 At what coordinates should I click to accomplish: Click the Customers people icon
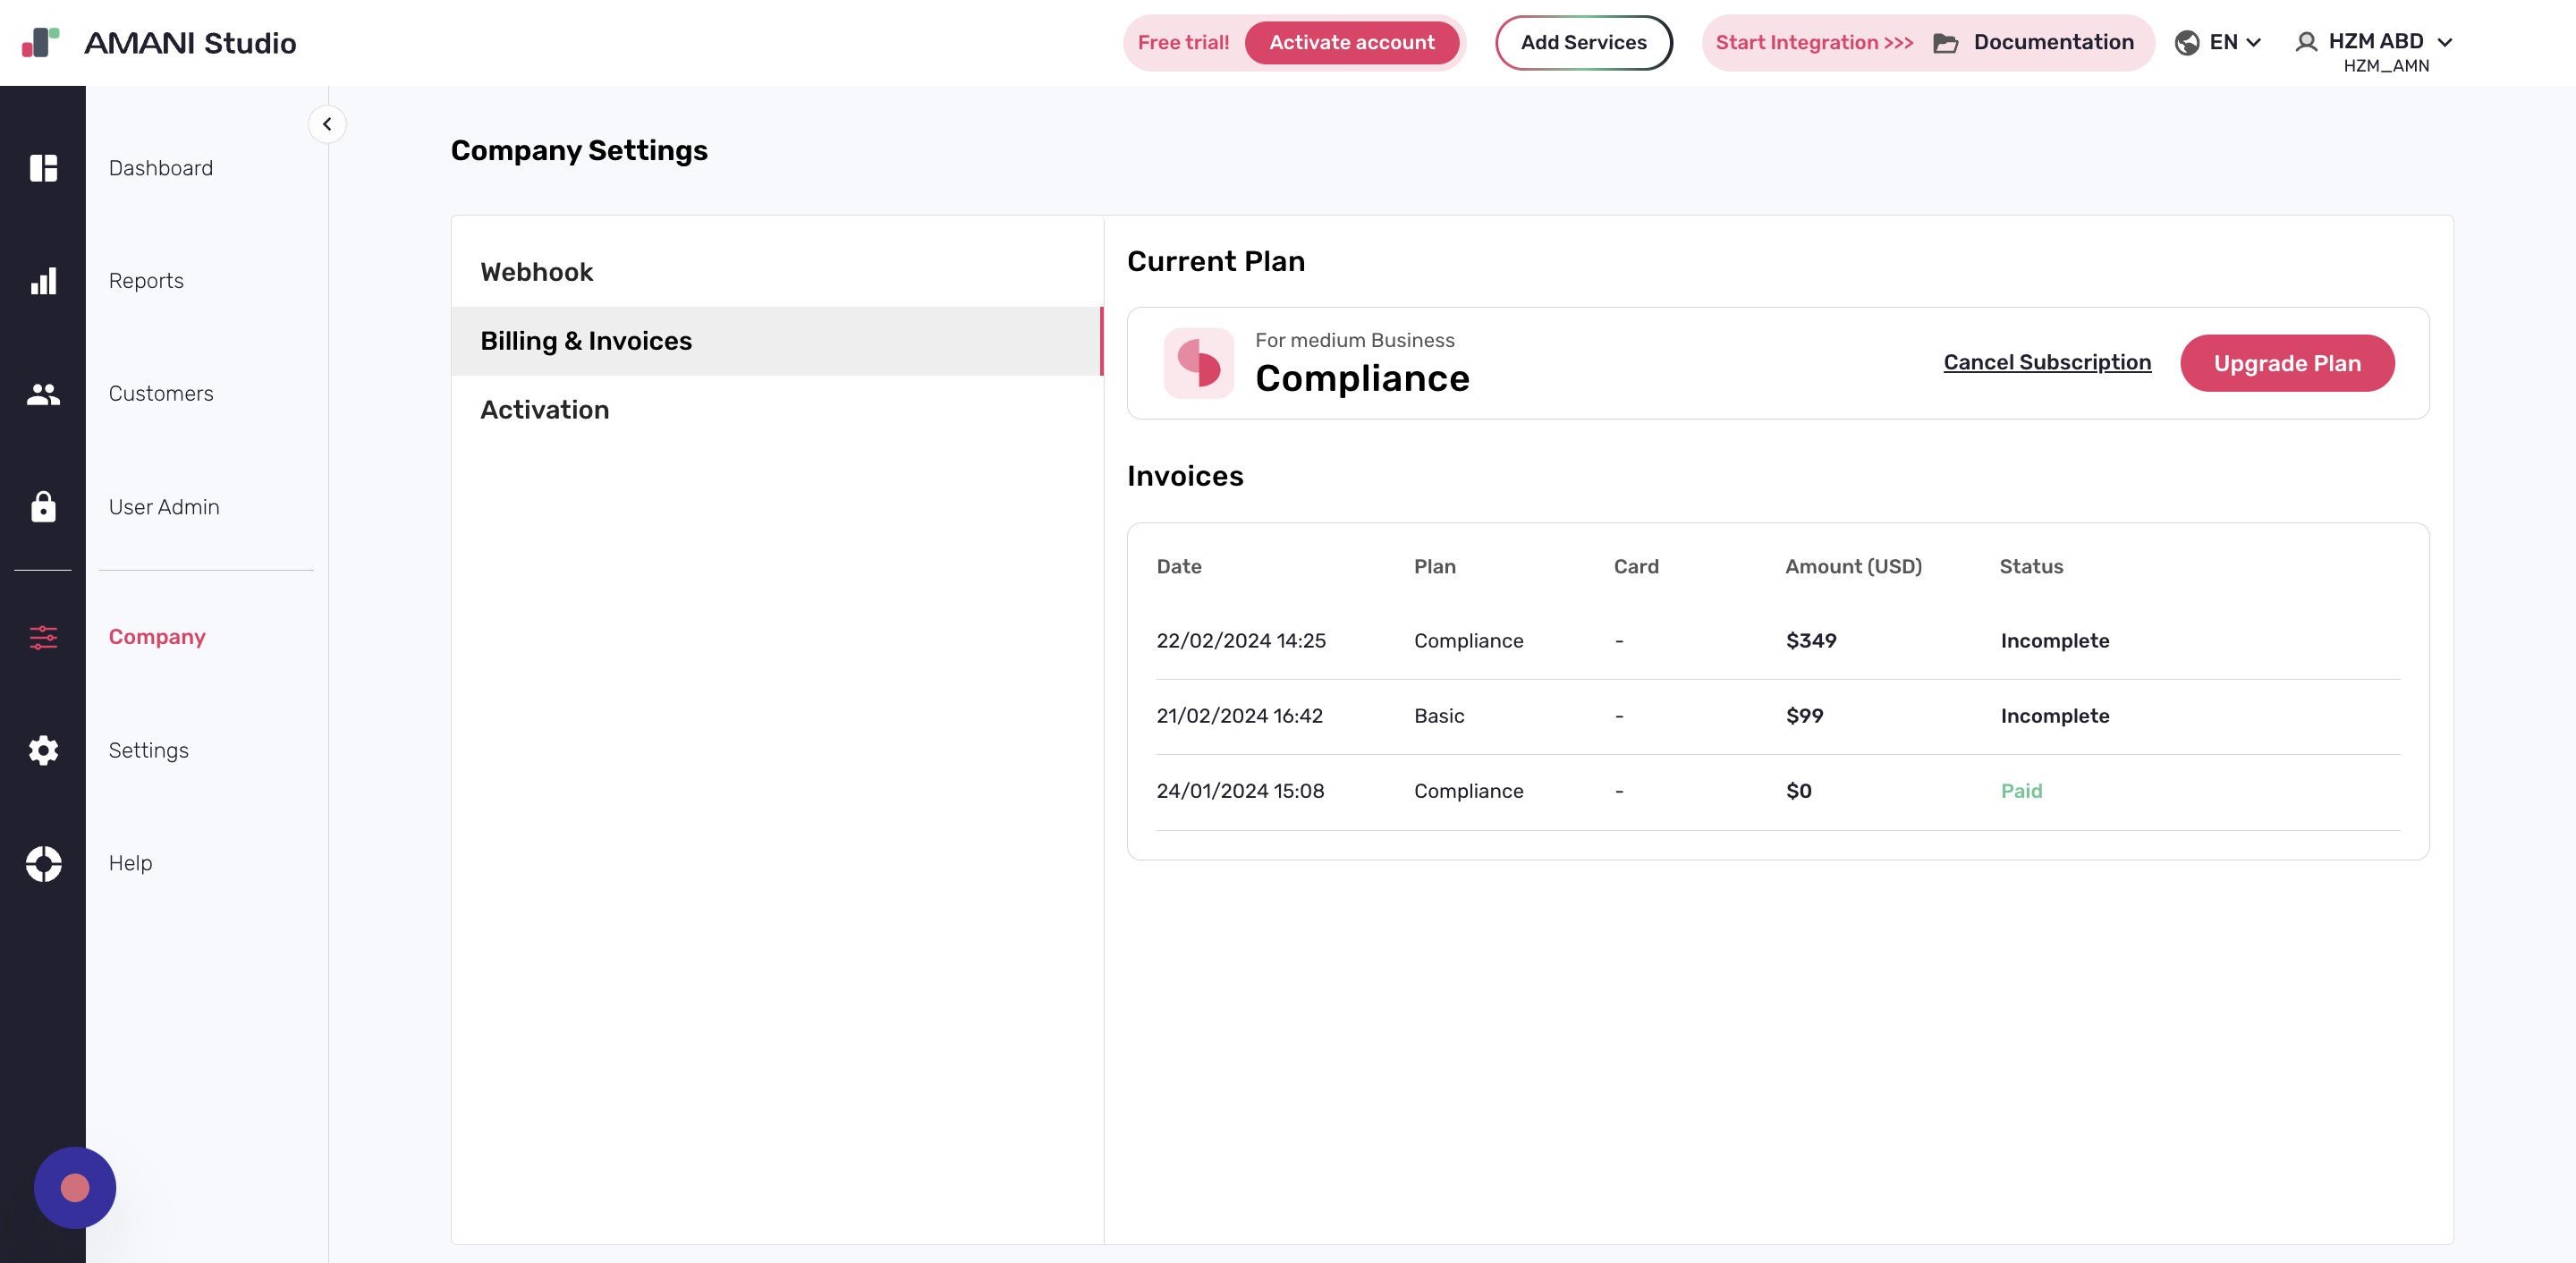[43, 394]
